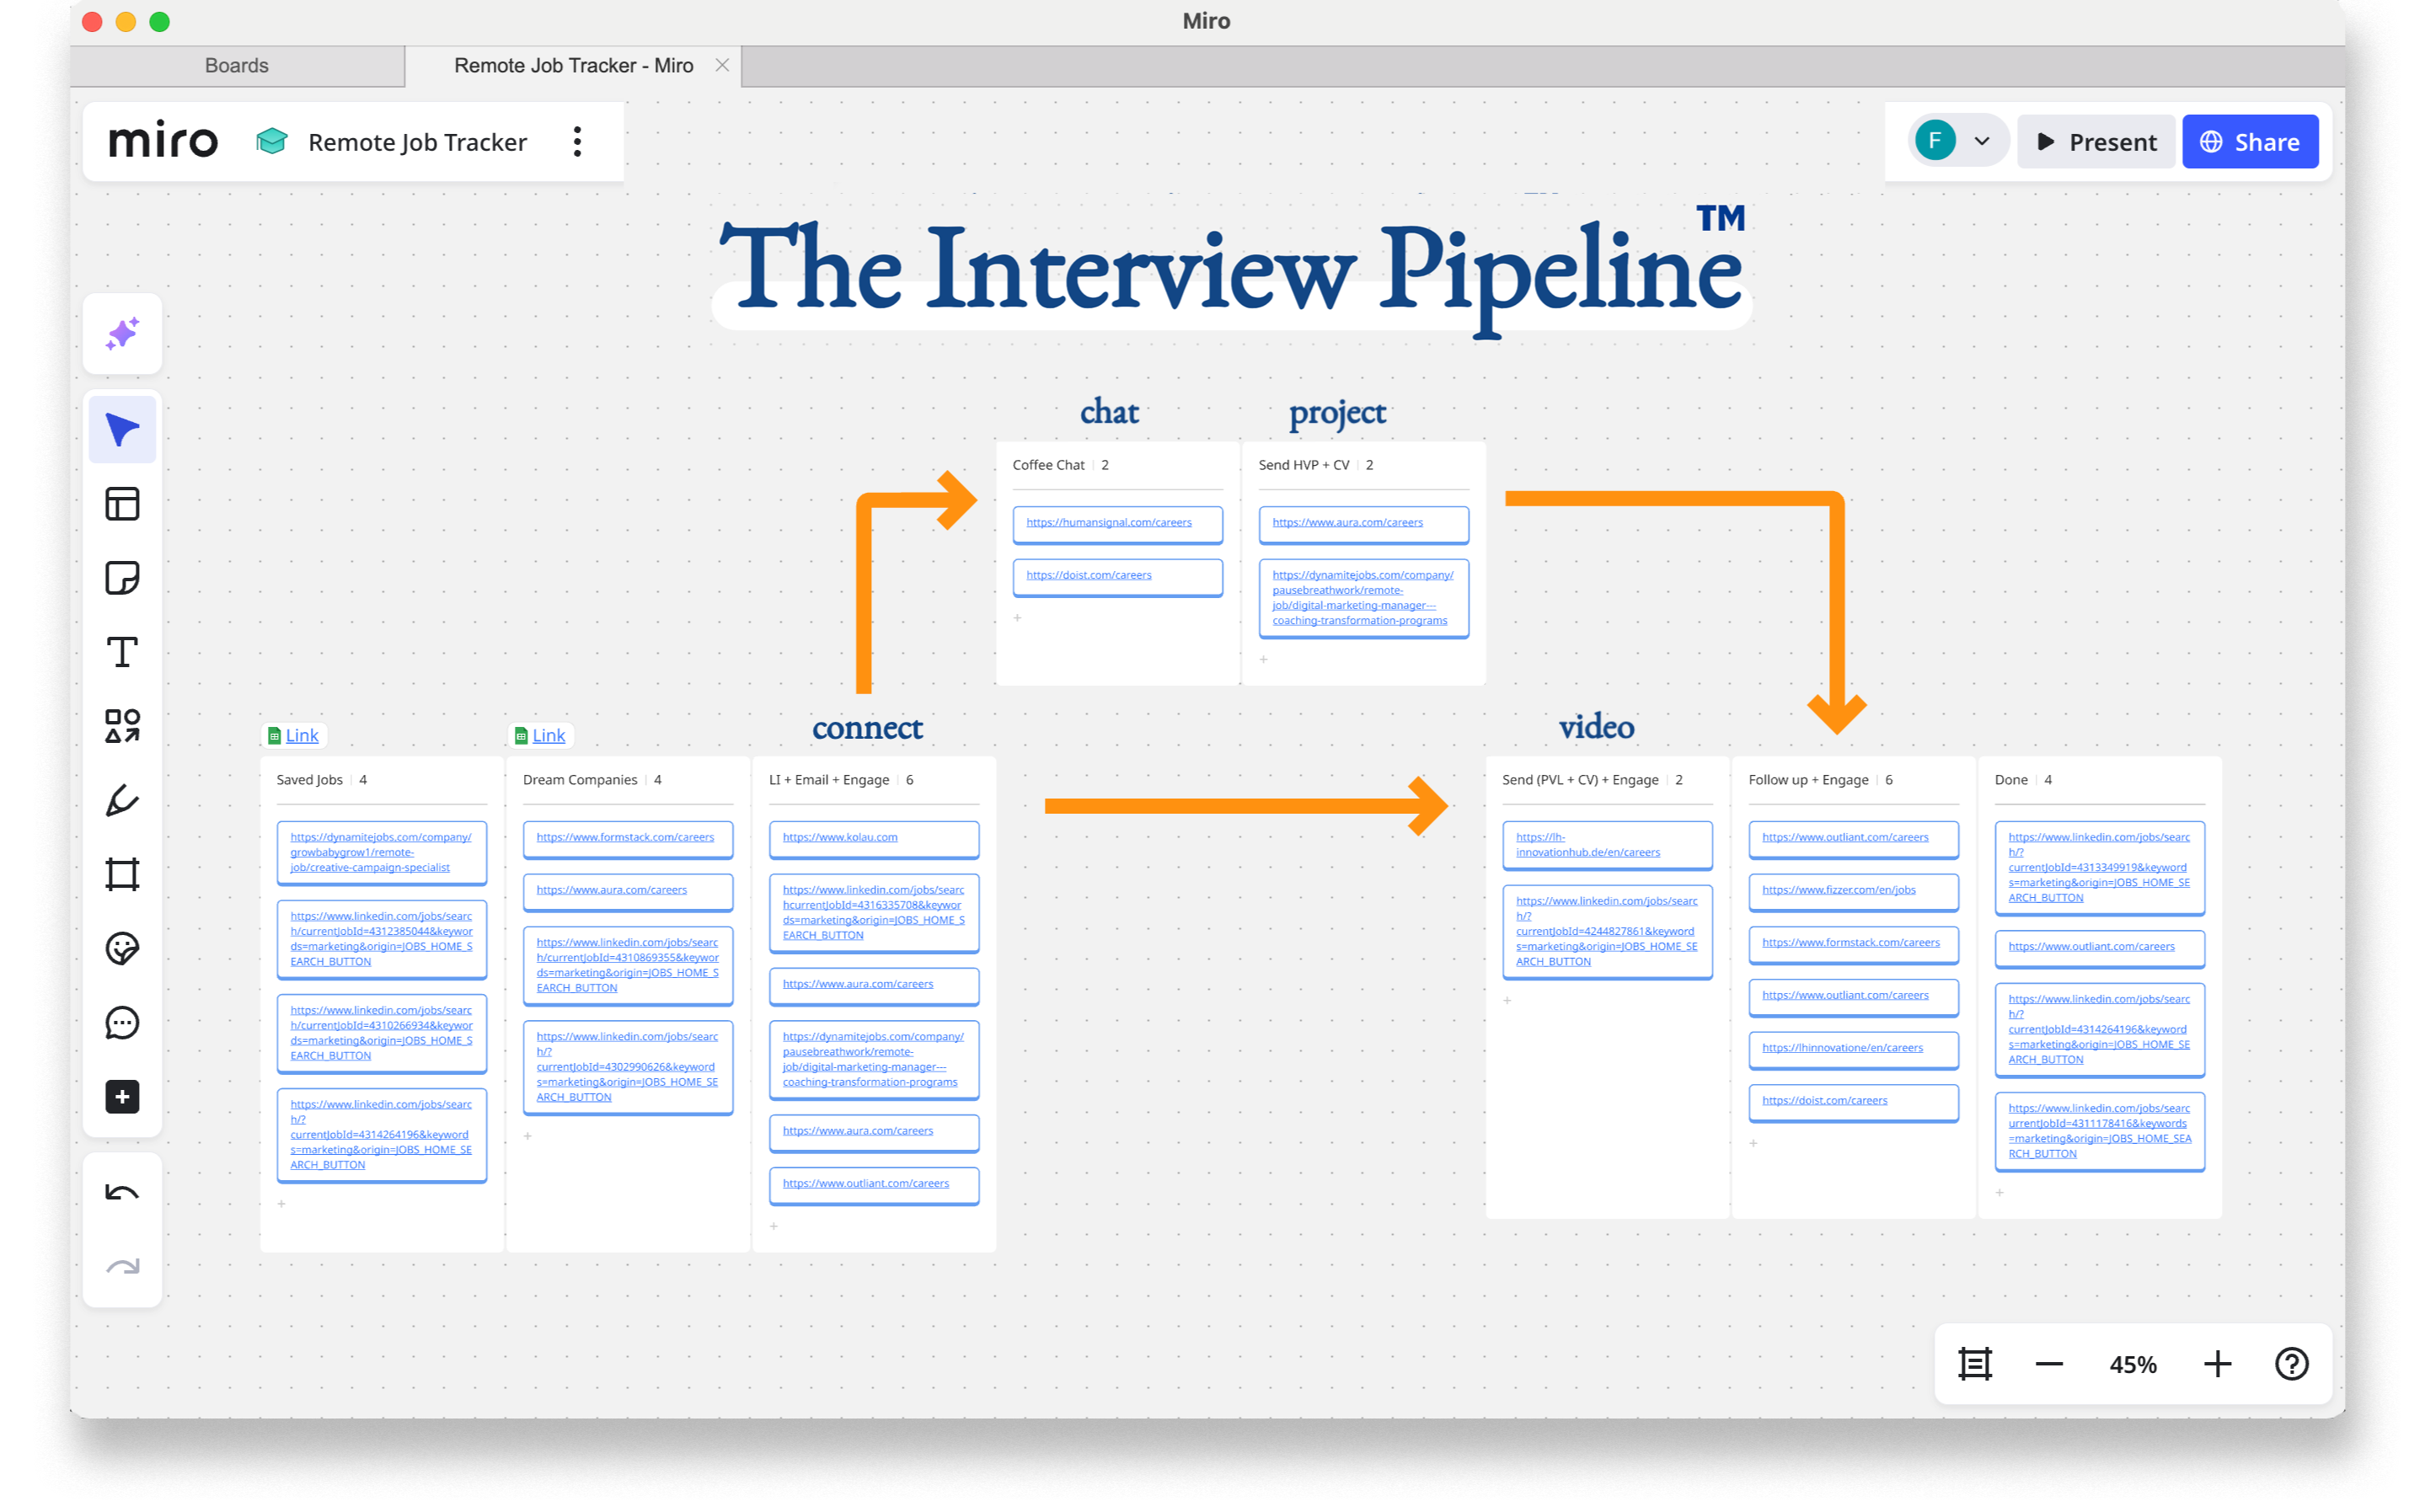Click the Undo arrow
This screenshot has height=1512, width=2425.
coord(122,1193)
